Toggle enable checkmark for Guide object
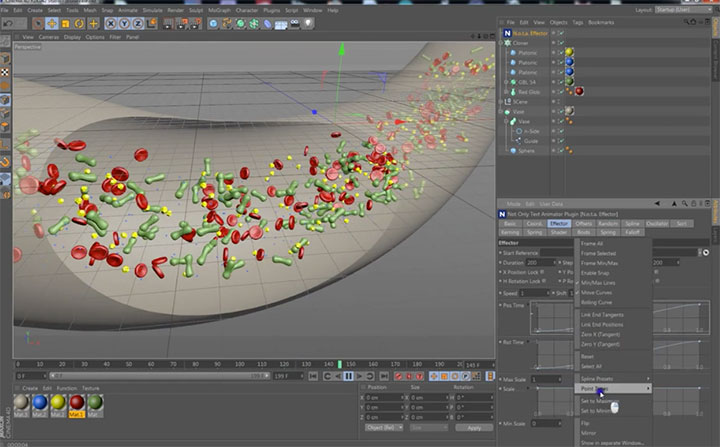720x447 pixels. (561, 141)
